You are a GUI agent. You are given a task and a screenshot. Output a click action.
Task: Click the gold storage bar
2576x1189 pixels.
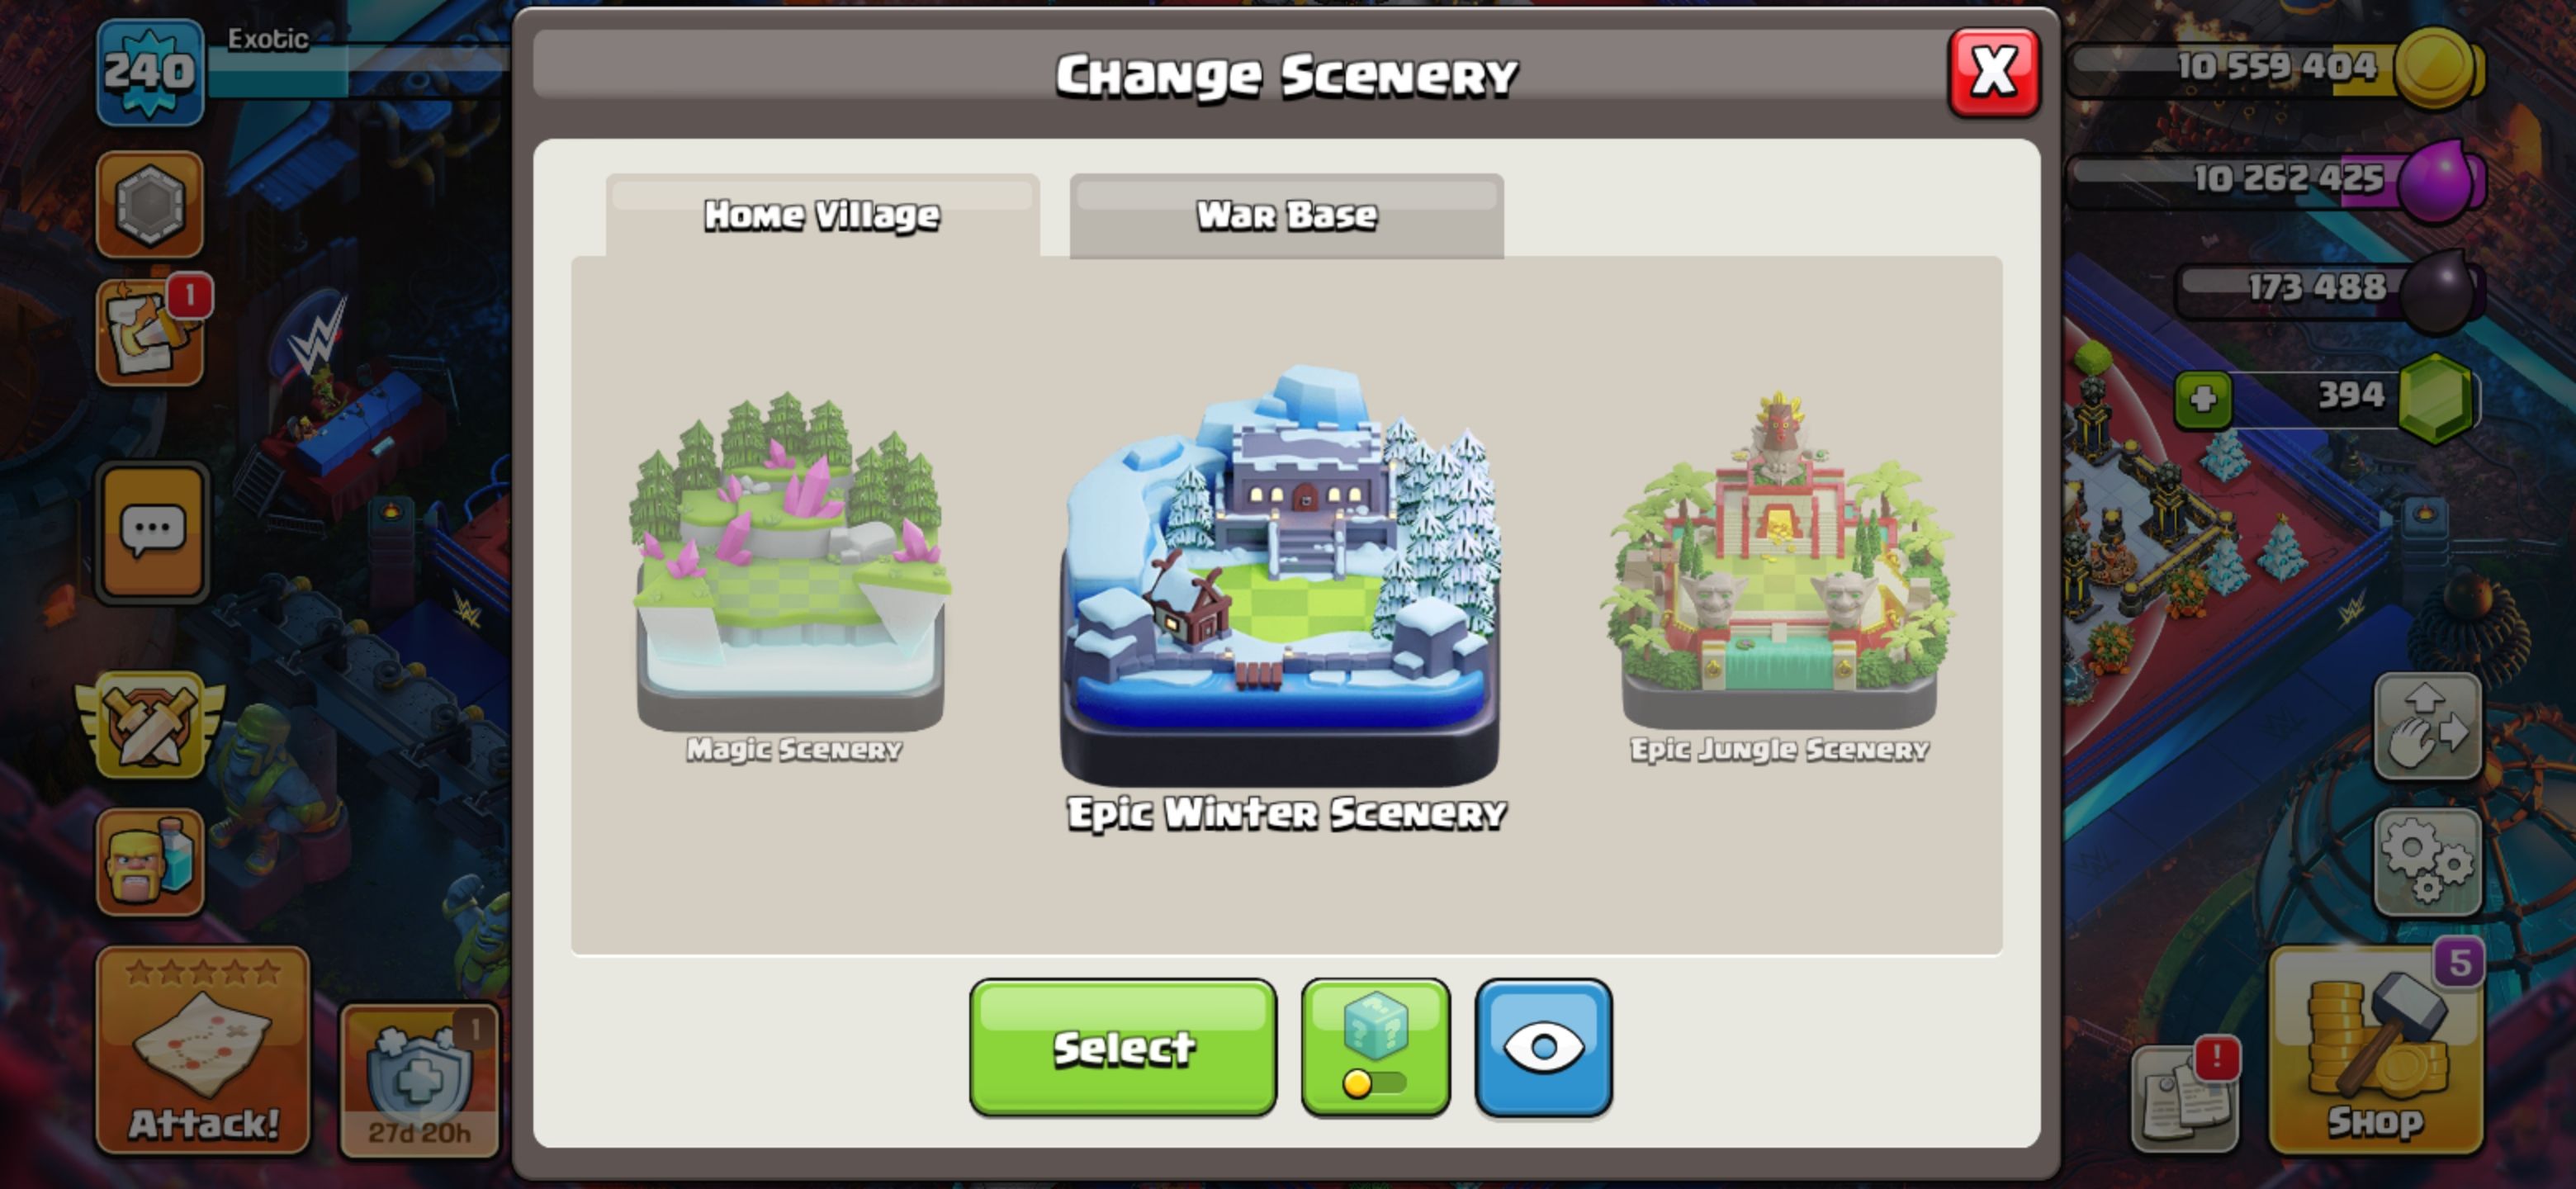coord(2275,68)
